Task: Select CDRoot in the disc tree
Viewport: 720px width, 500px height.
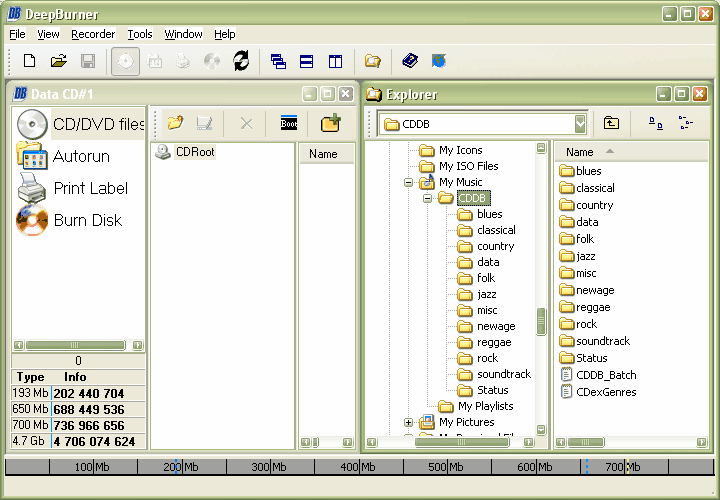Action: pos(195,152)
